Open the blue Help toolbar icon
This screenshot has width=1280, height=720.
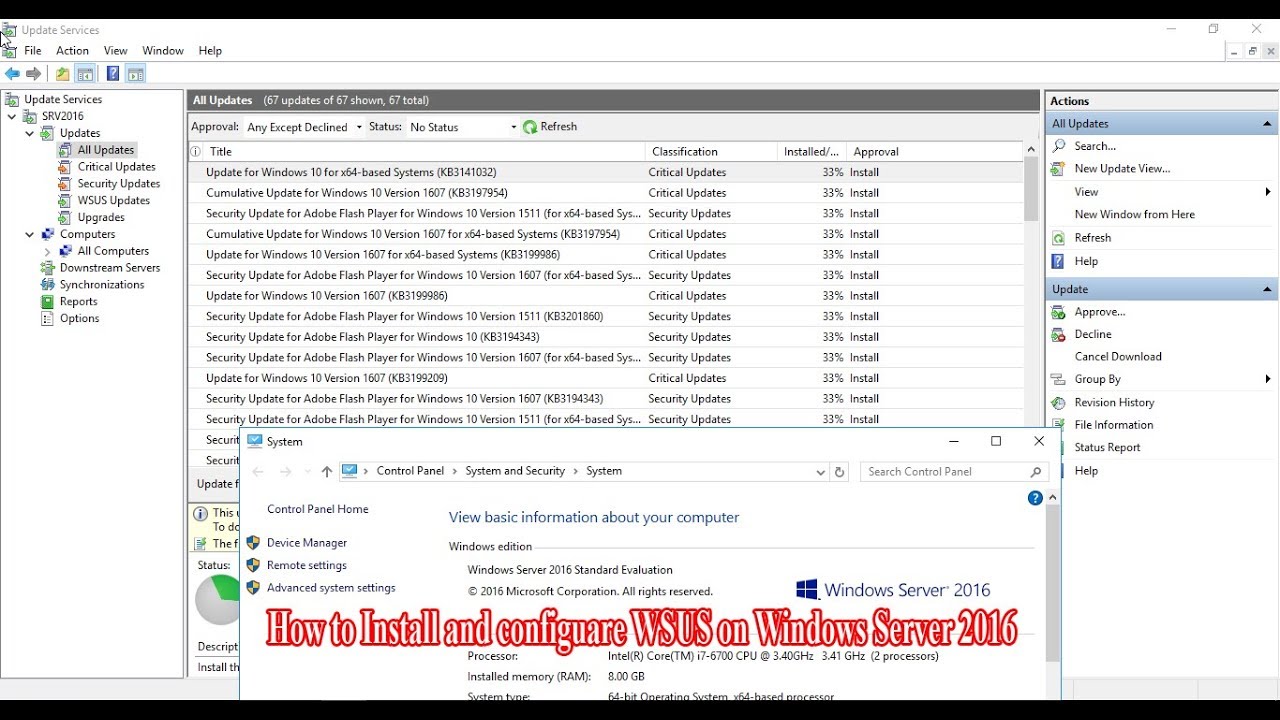point(113,74)
